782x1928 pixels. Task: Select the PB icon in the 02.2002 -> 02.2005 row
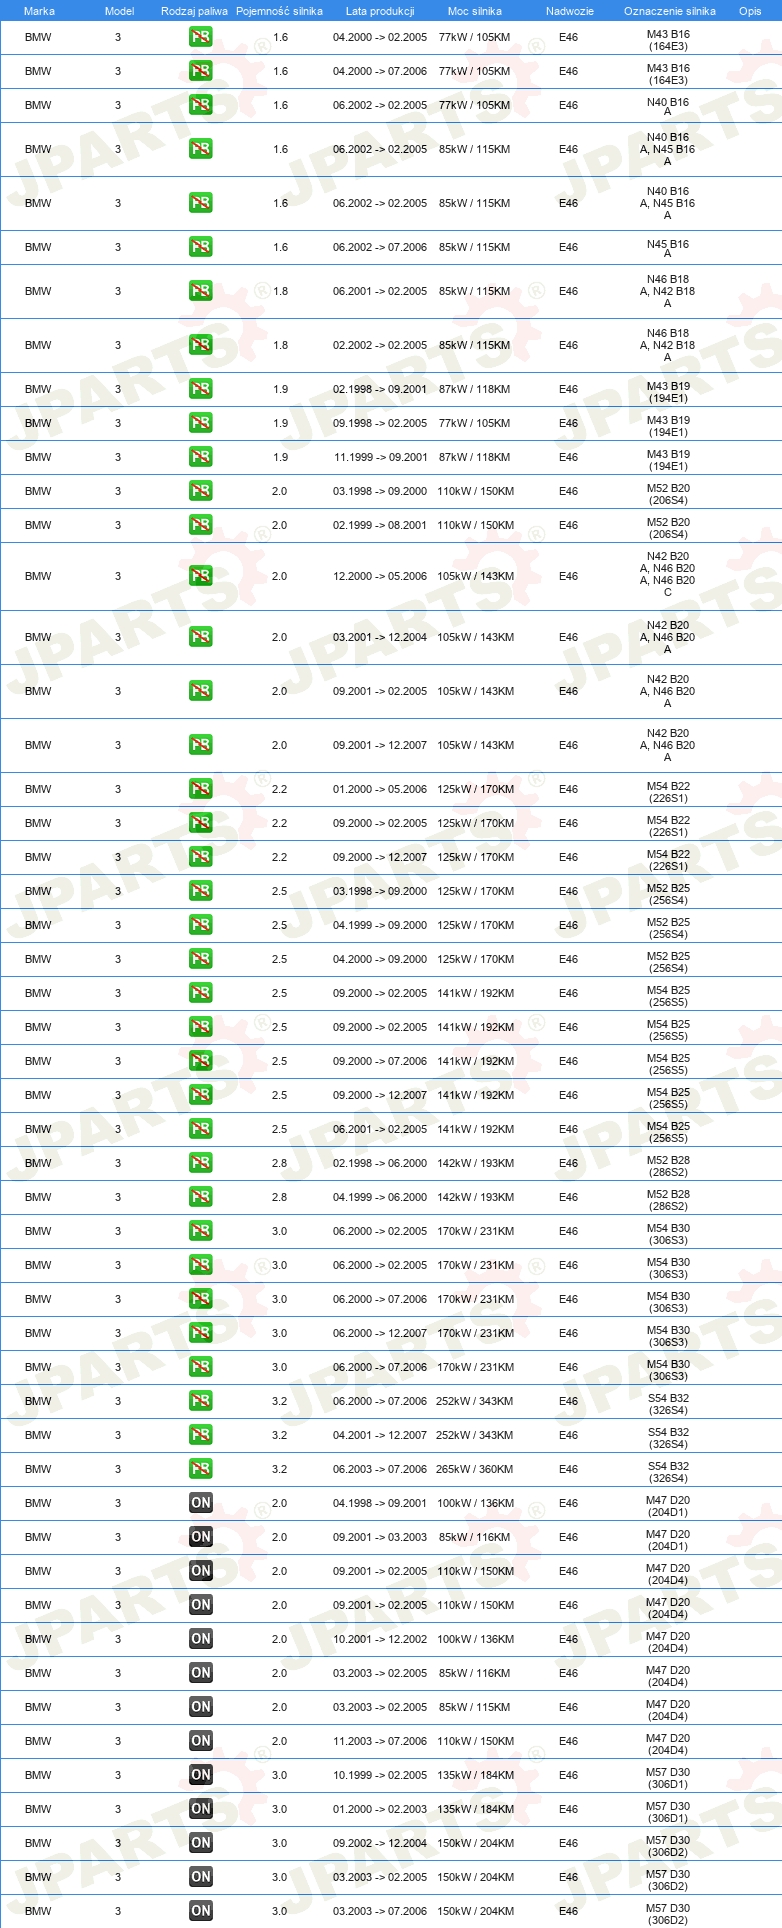pyautogui.click(x=201, y=346)
